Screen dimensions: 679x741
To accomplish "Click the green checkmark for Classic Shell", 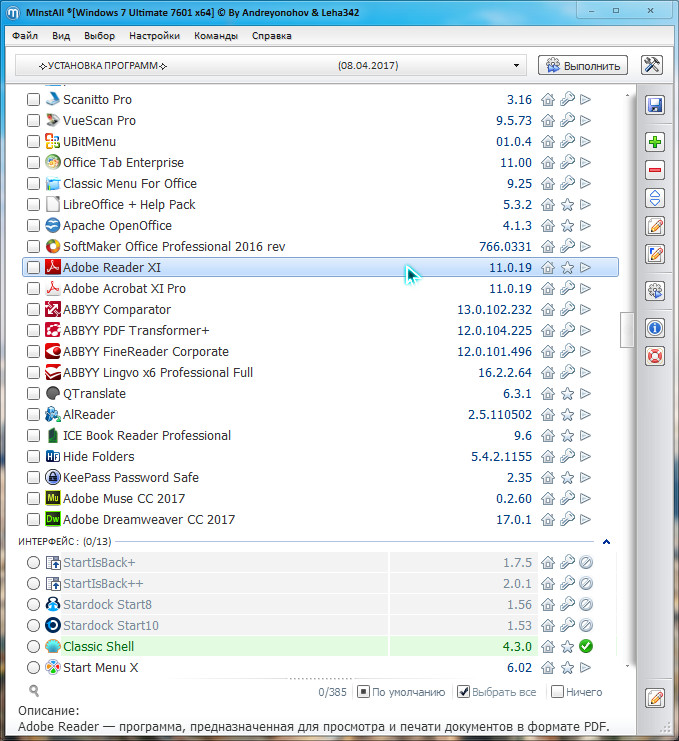I will point(586,646).
